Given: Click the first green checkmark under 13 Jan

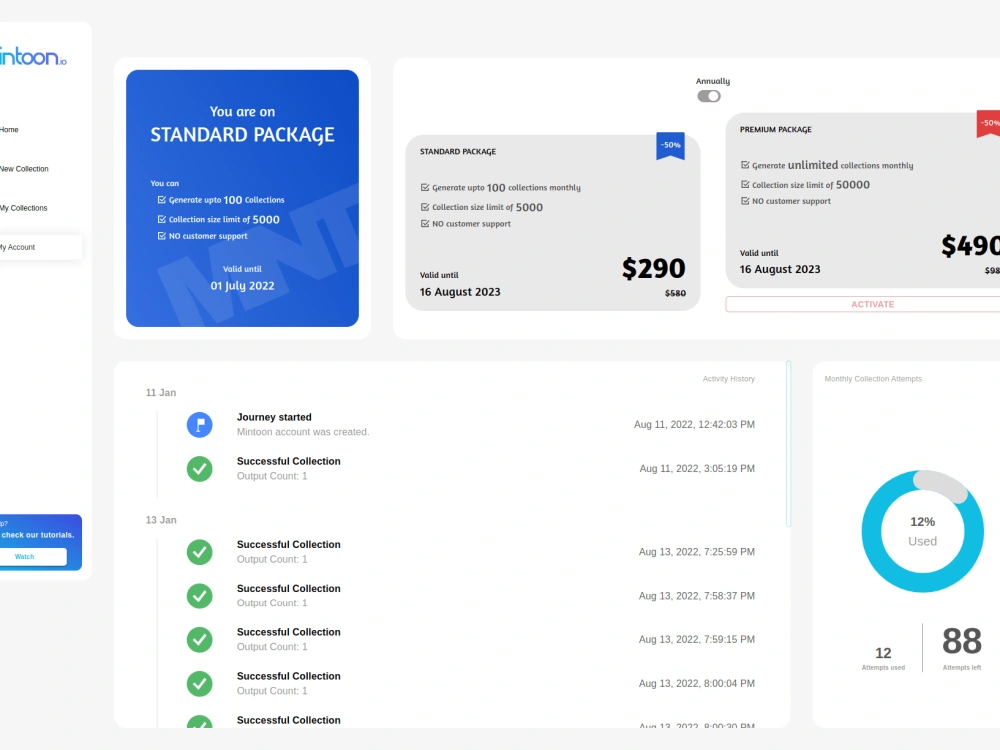Looking at the screenshot, I should pyautogui.click(x=199, y=551).
